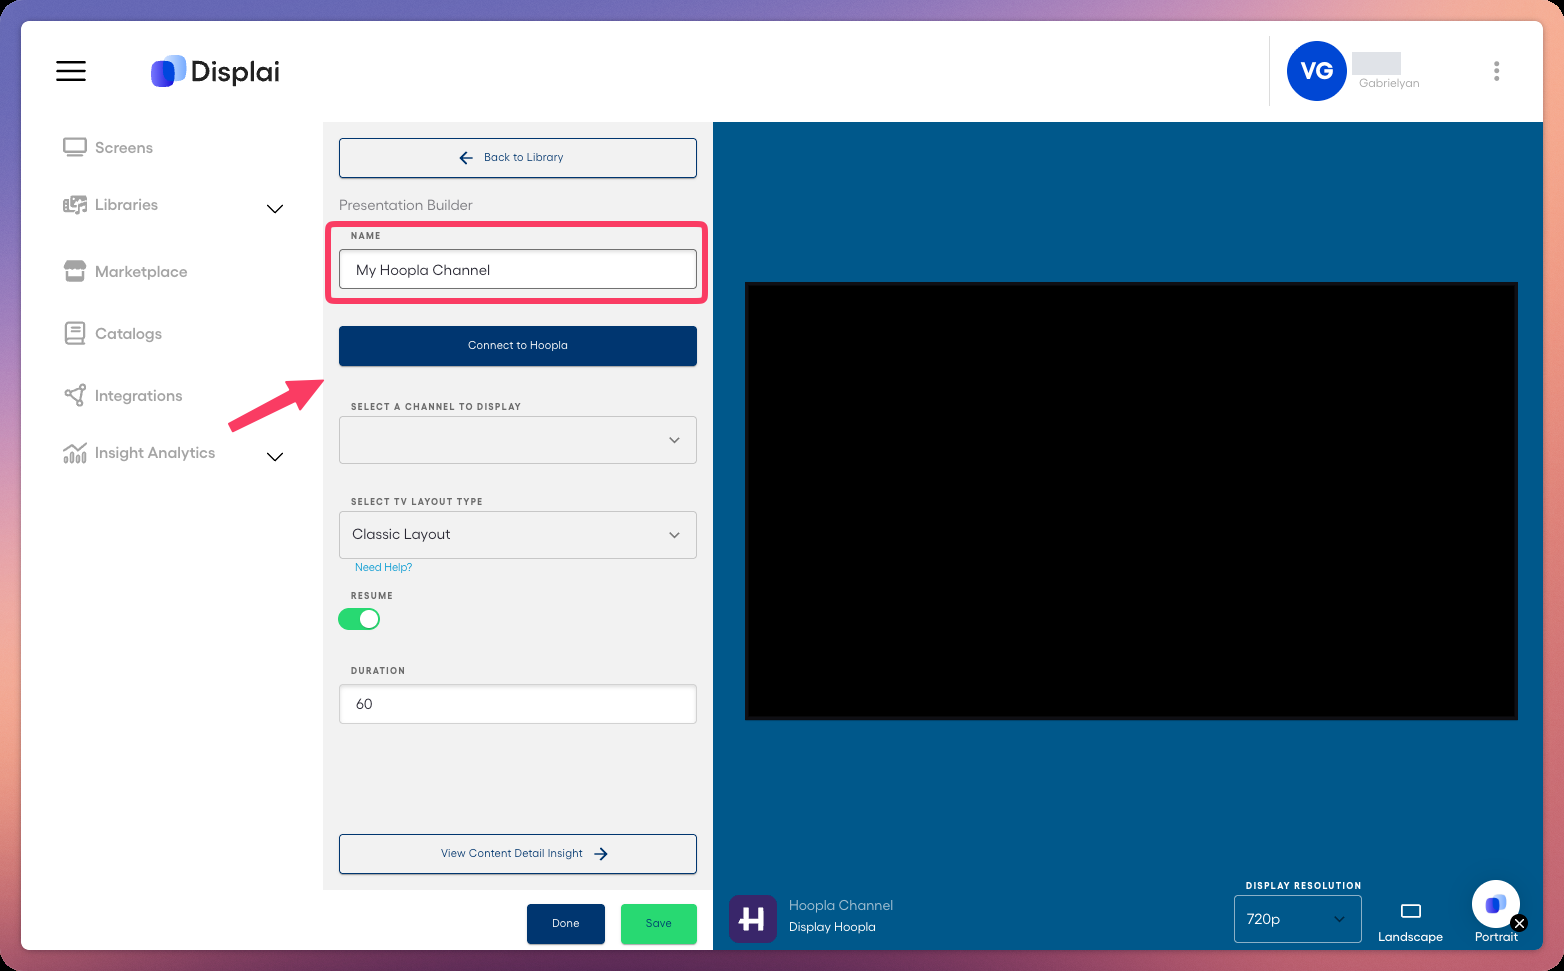Open Catalogs from sidebar

coord(128,333)
